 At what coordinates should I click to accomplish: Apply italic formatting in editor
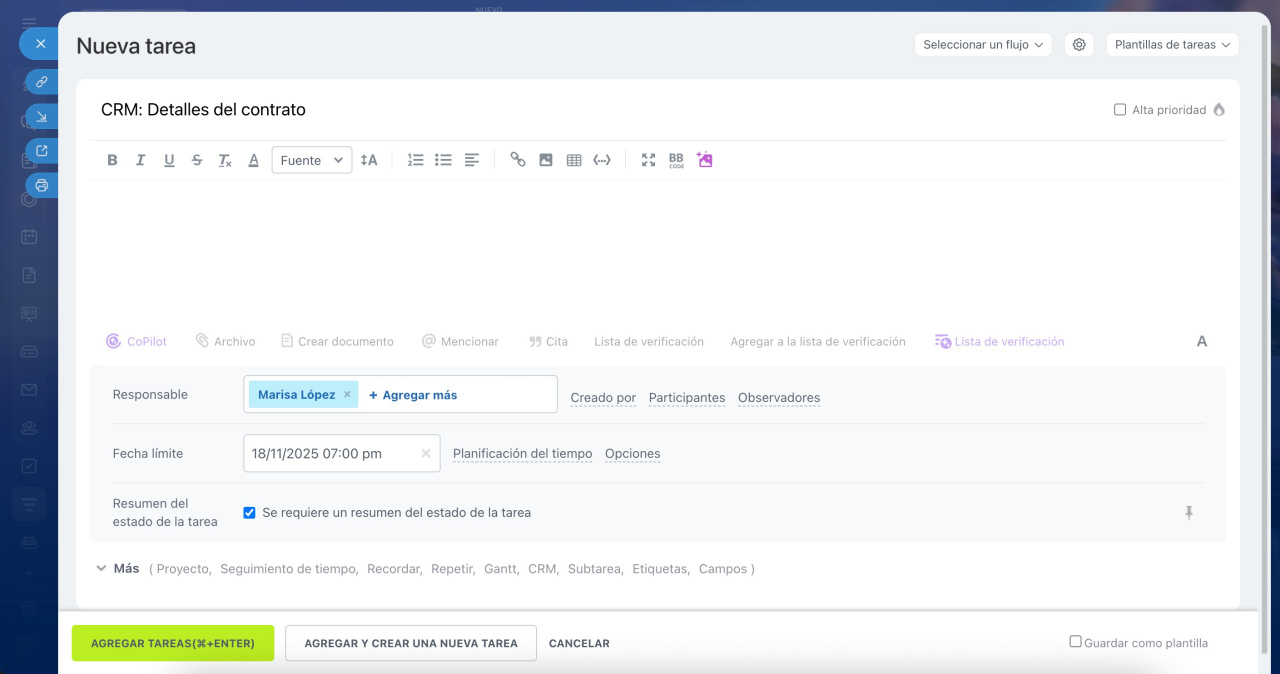point(140,160)
